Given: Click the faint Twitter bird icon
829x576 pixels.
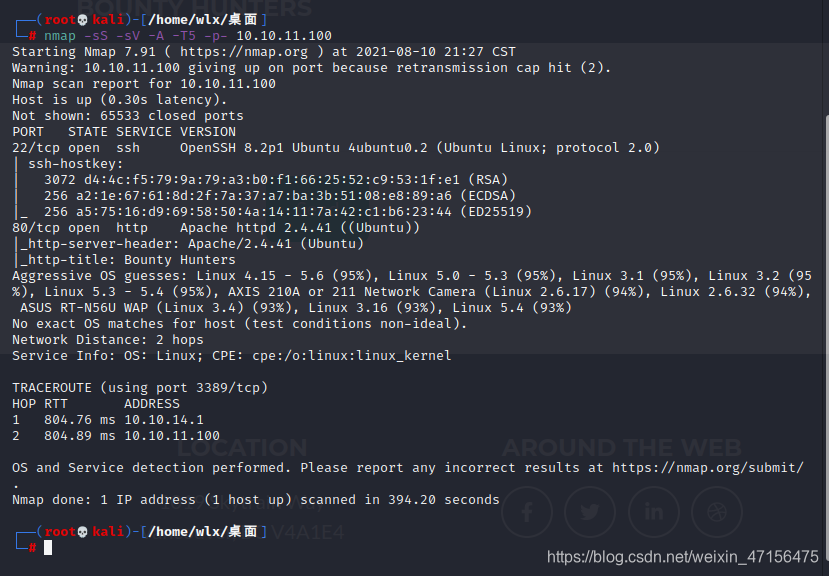Looking at the screenshot, I should [590, 512].
